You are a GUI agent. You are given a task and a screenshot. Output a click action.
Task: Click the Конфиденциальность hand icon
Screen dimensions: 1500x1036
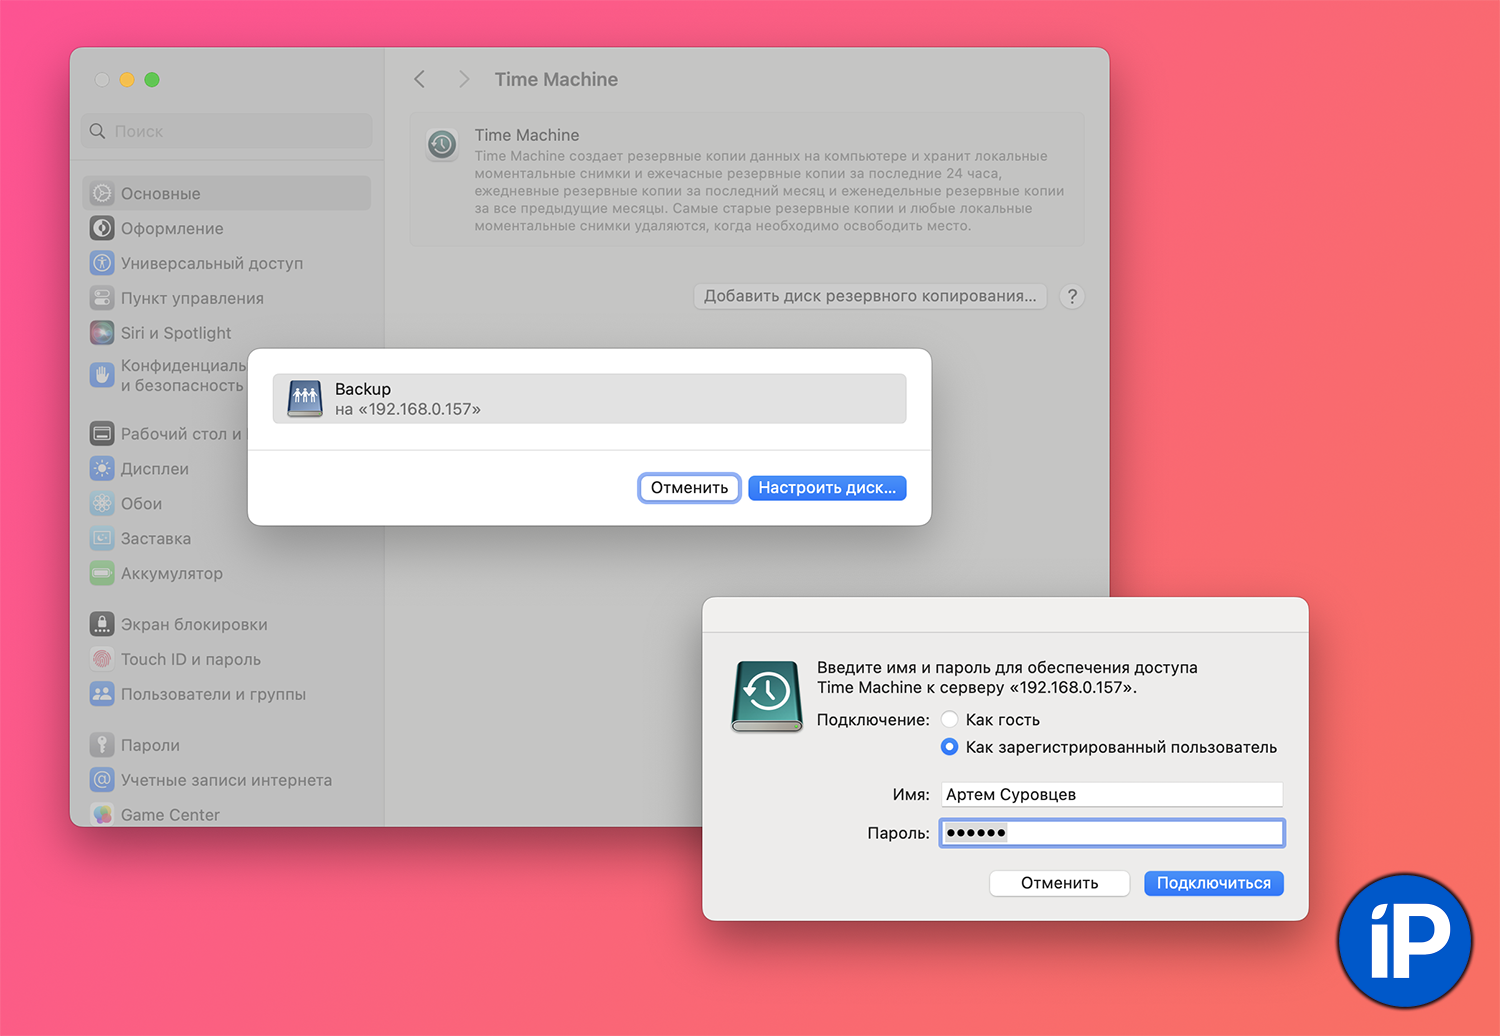point(102,375)
